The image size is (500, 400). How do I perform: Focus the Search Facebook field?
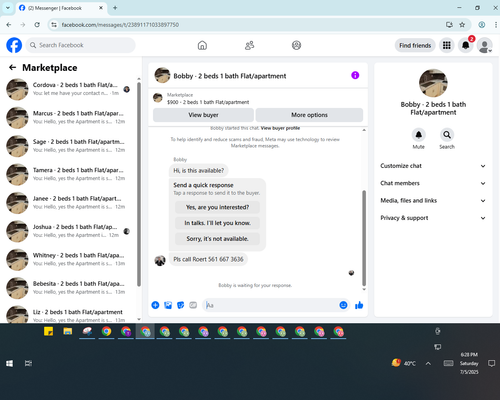(80, 45)
